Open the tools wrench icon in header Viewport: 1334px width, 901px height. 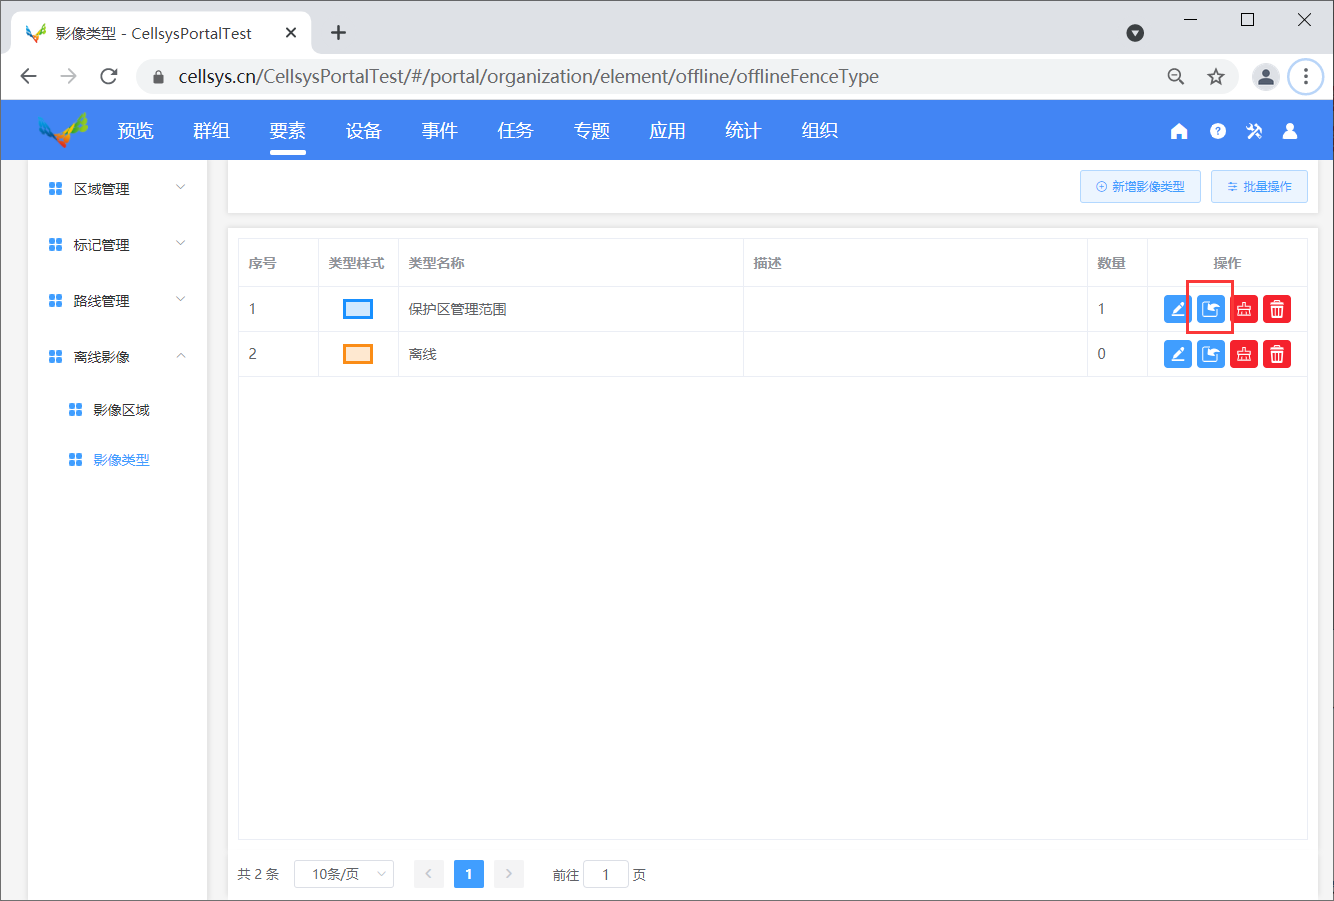point(1254,131)
